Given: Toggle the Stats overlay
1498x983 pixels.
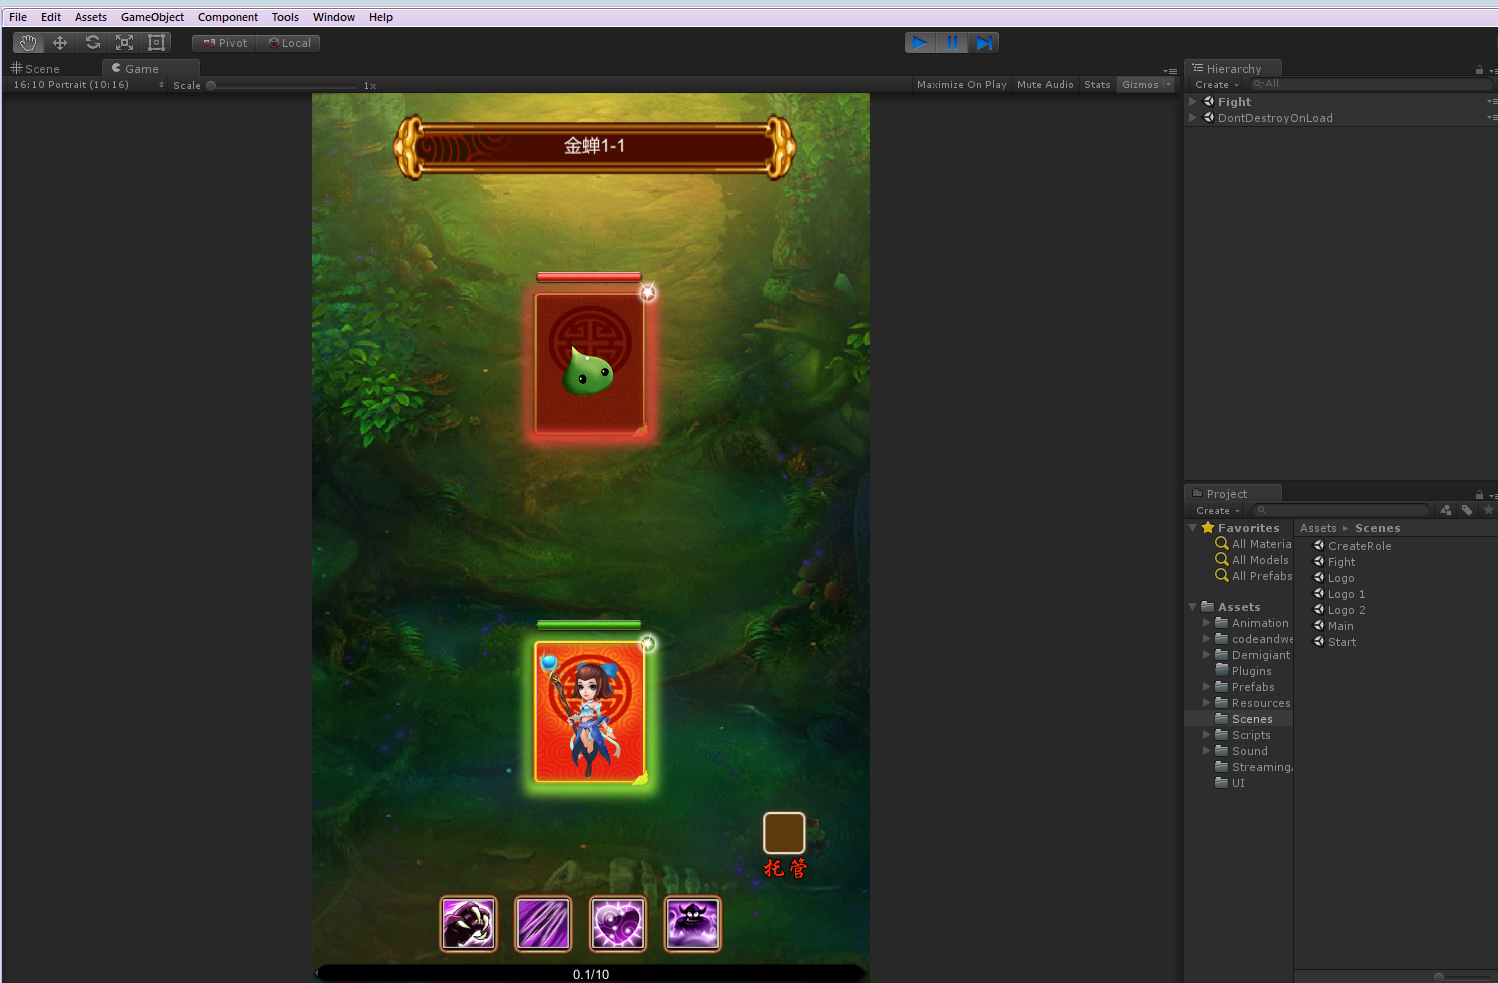Looking at the screenshot, I should [x=1097, y=85].
